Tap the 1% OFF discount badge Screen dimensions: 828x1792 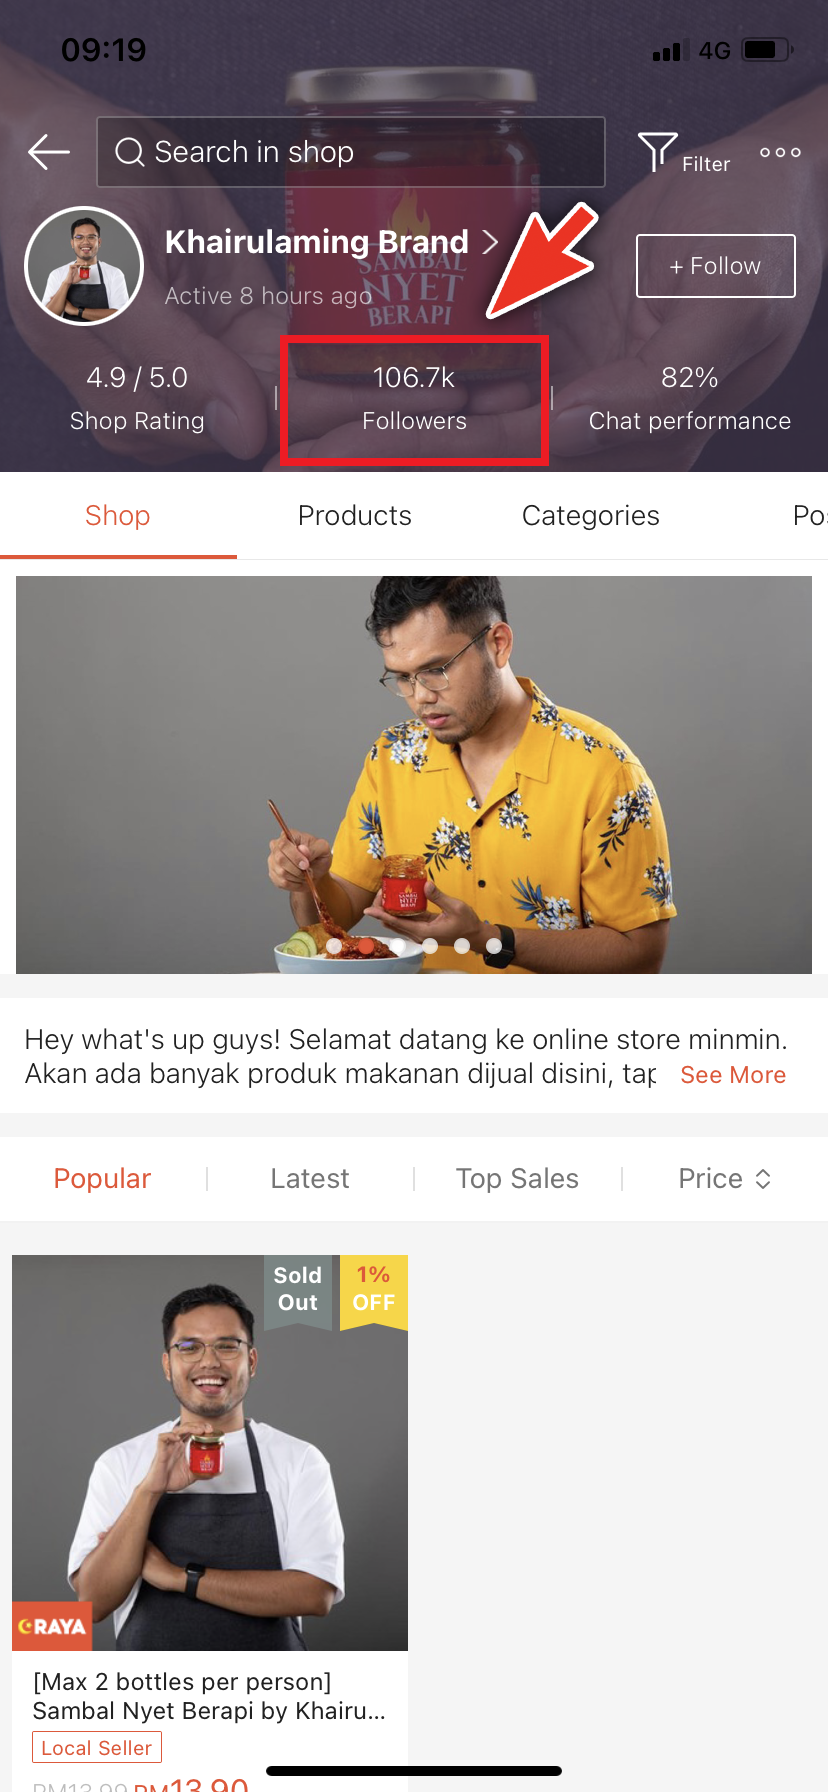pyautogui.click(x=373, y=1289)
